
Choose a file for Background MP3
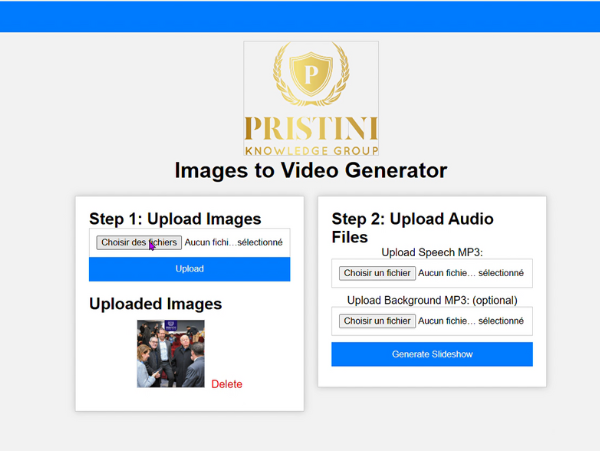[x=377, y=321]
